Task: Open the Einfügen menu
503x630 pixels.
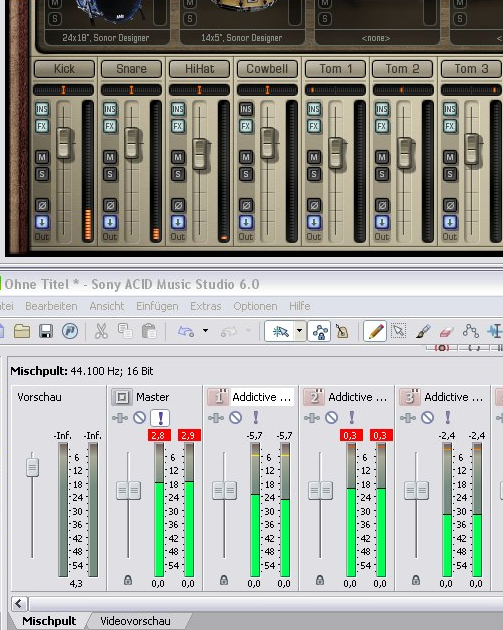Action: [157, 306]
